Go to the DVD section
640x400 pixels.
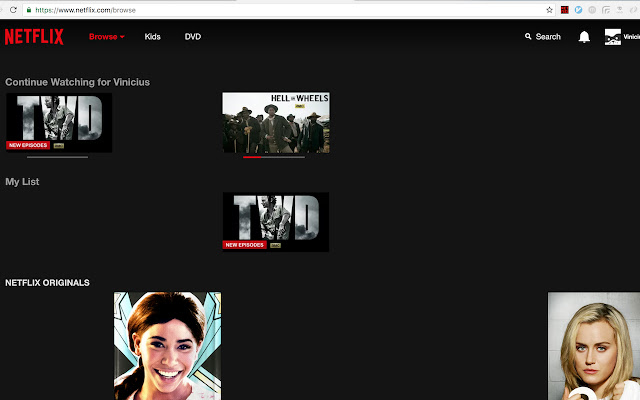(193, 37)
